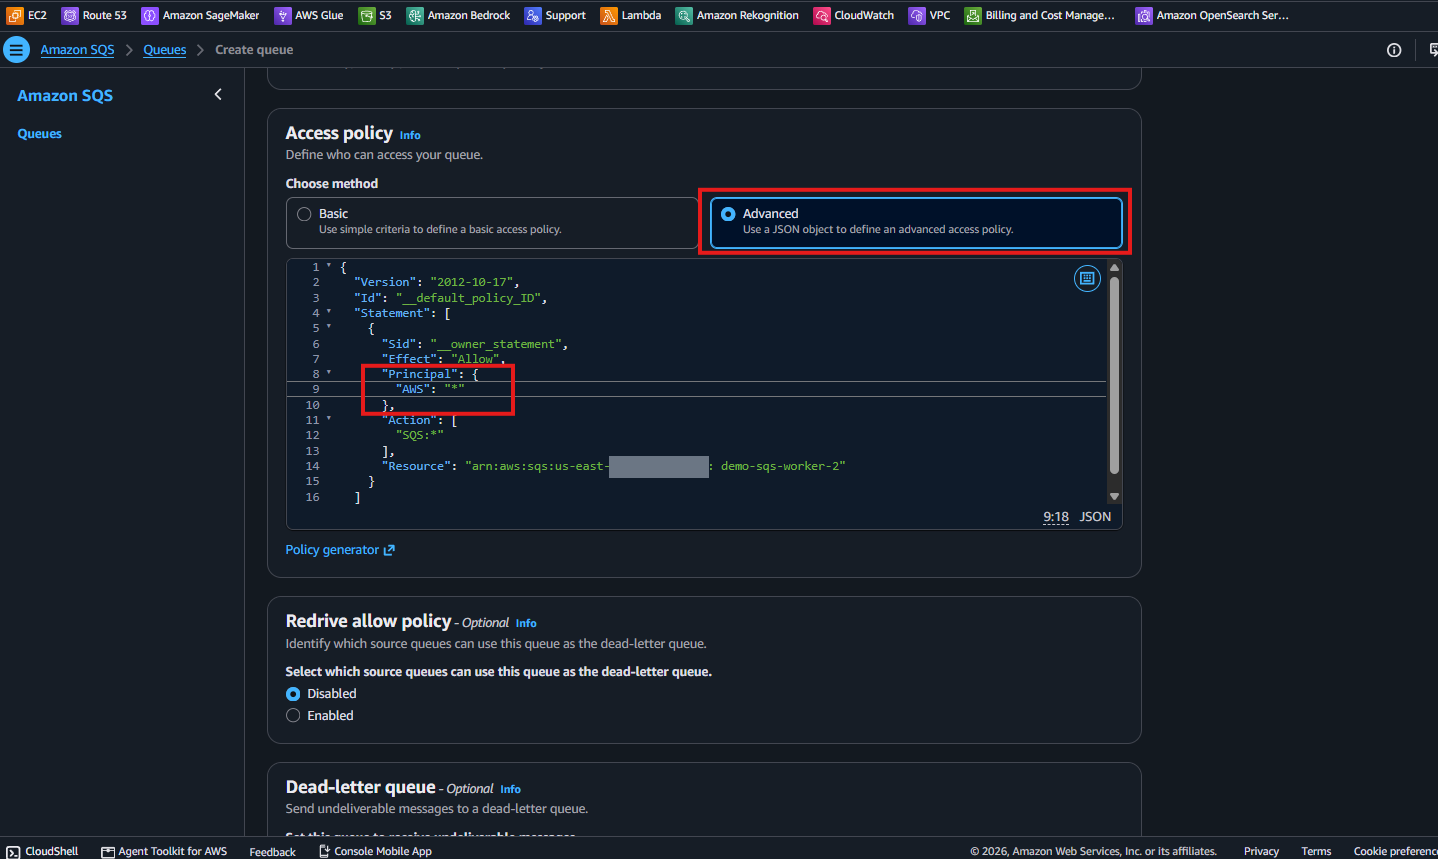
Task: Click the cursor position 9:18 indicator
Action: (x=1056, y=517)
